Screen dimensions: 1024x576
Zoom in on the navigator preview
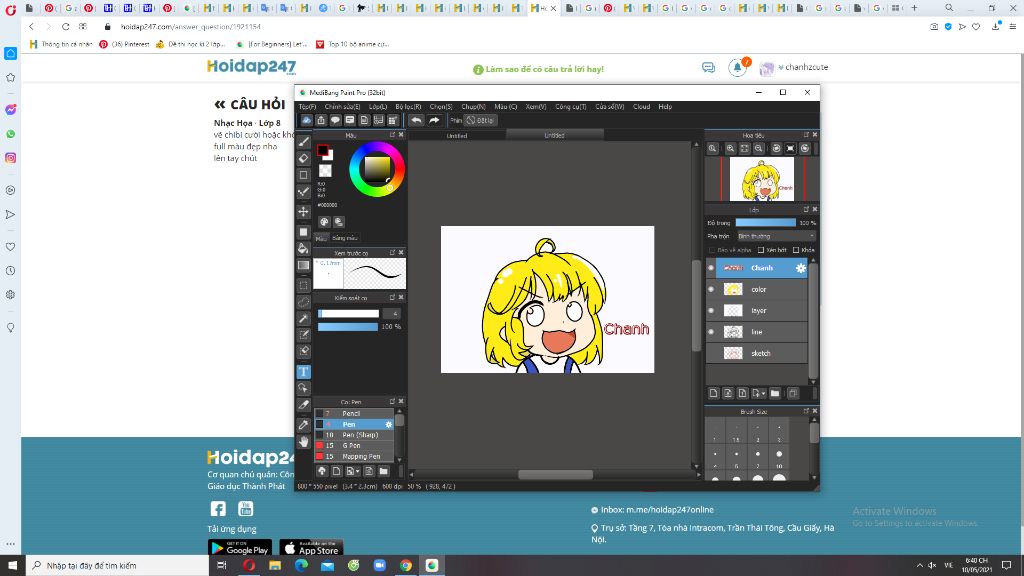(730, 148)
